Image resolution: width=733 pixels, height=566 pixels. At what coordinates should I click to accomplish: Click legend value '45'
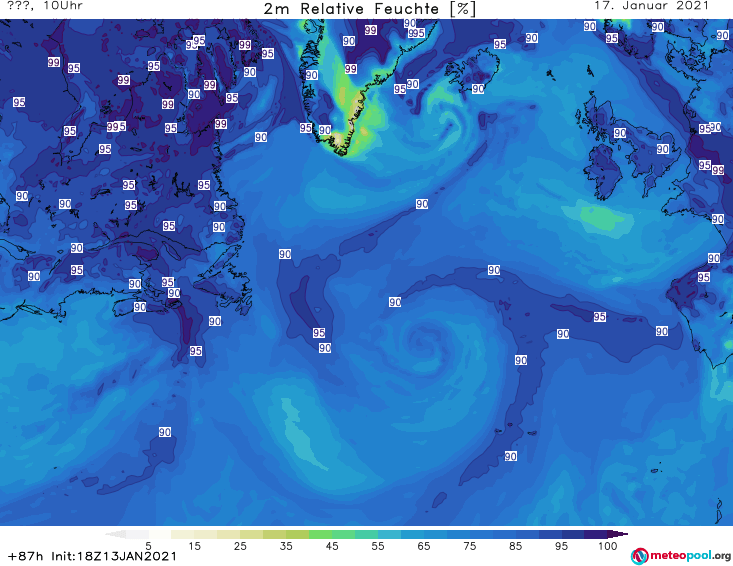click(332, 546)
